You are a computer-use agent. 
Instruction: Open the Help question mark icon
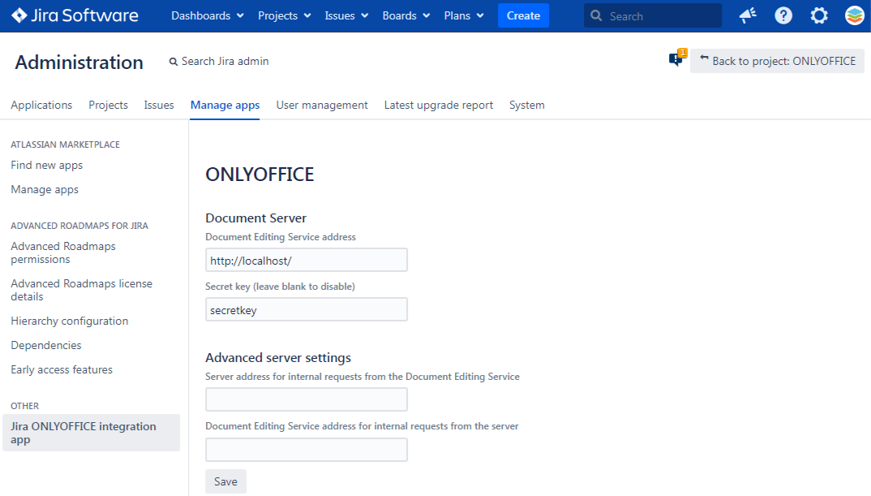coord(783,16)
